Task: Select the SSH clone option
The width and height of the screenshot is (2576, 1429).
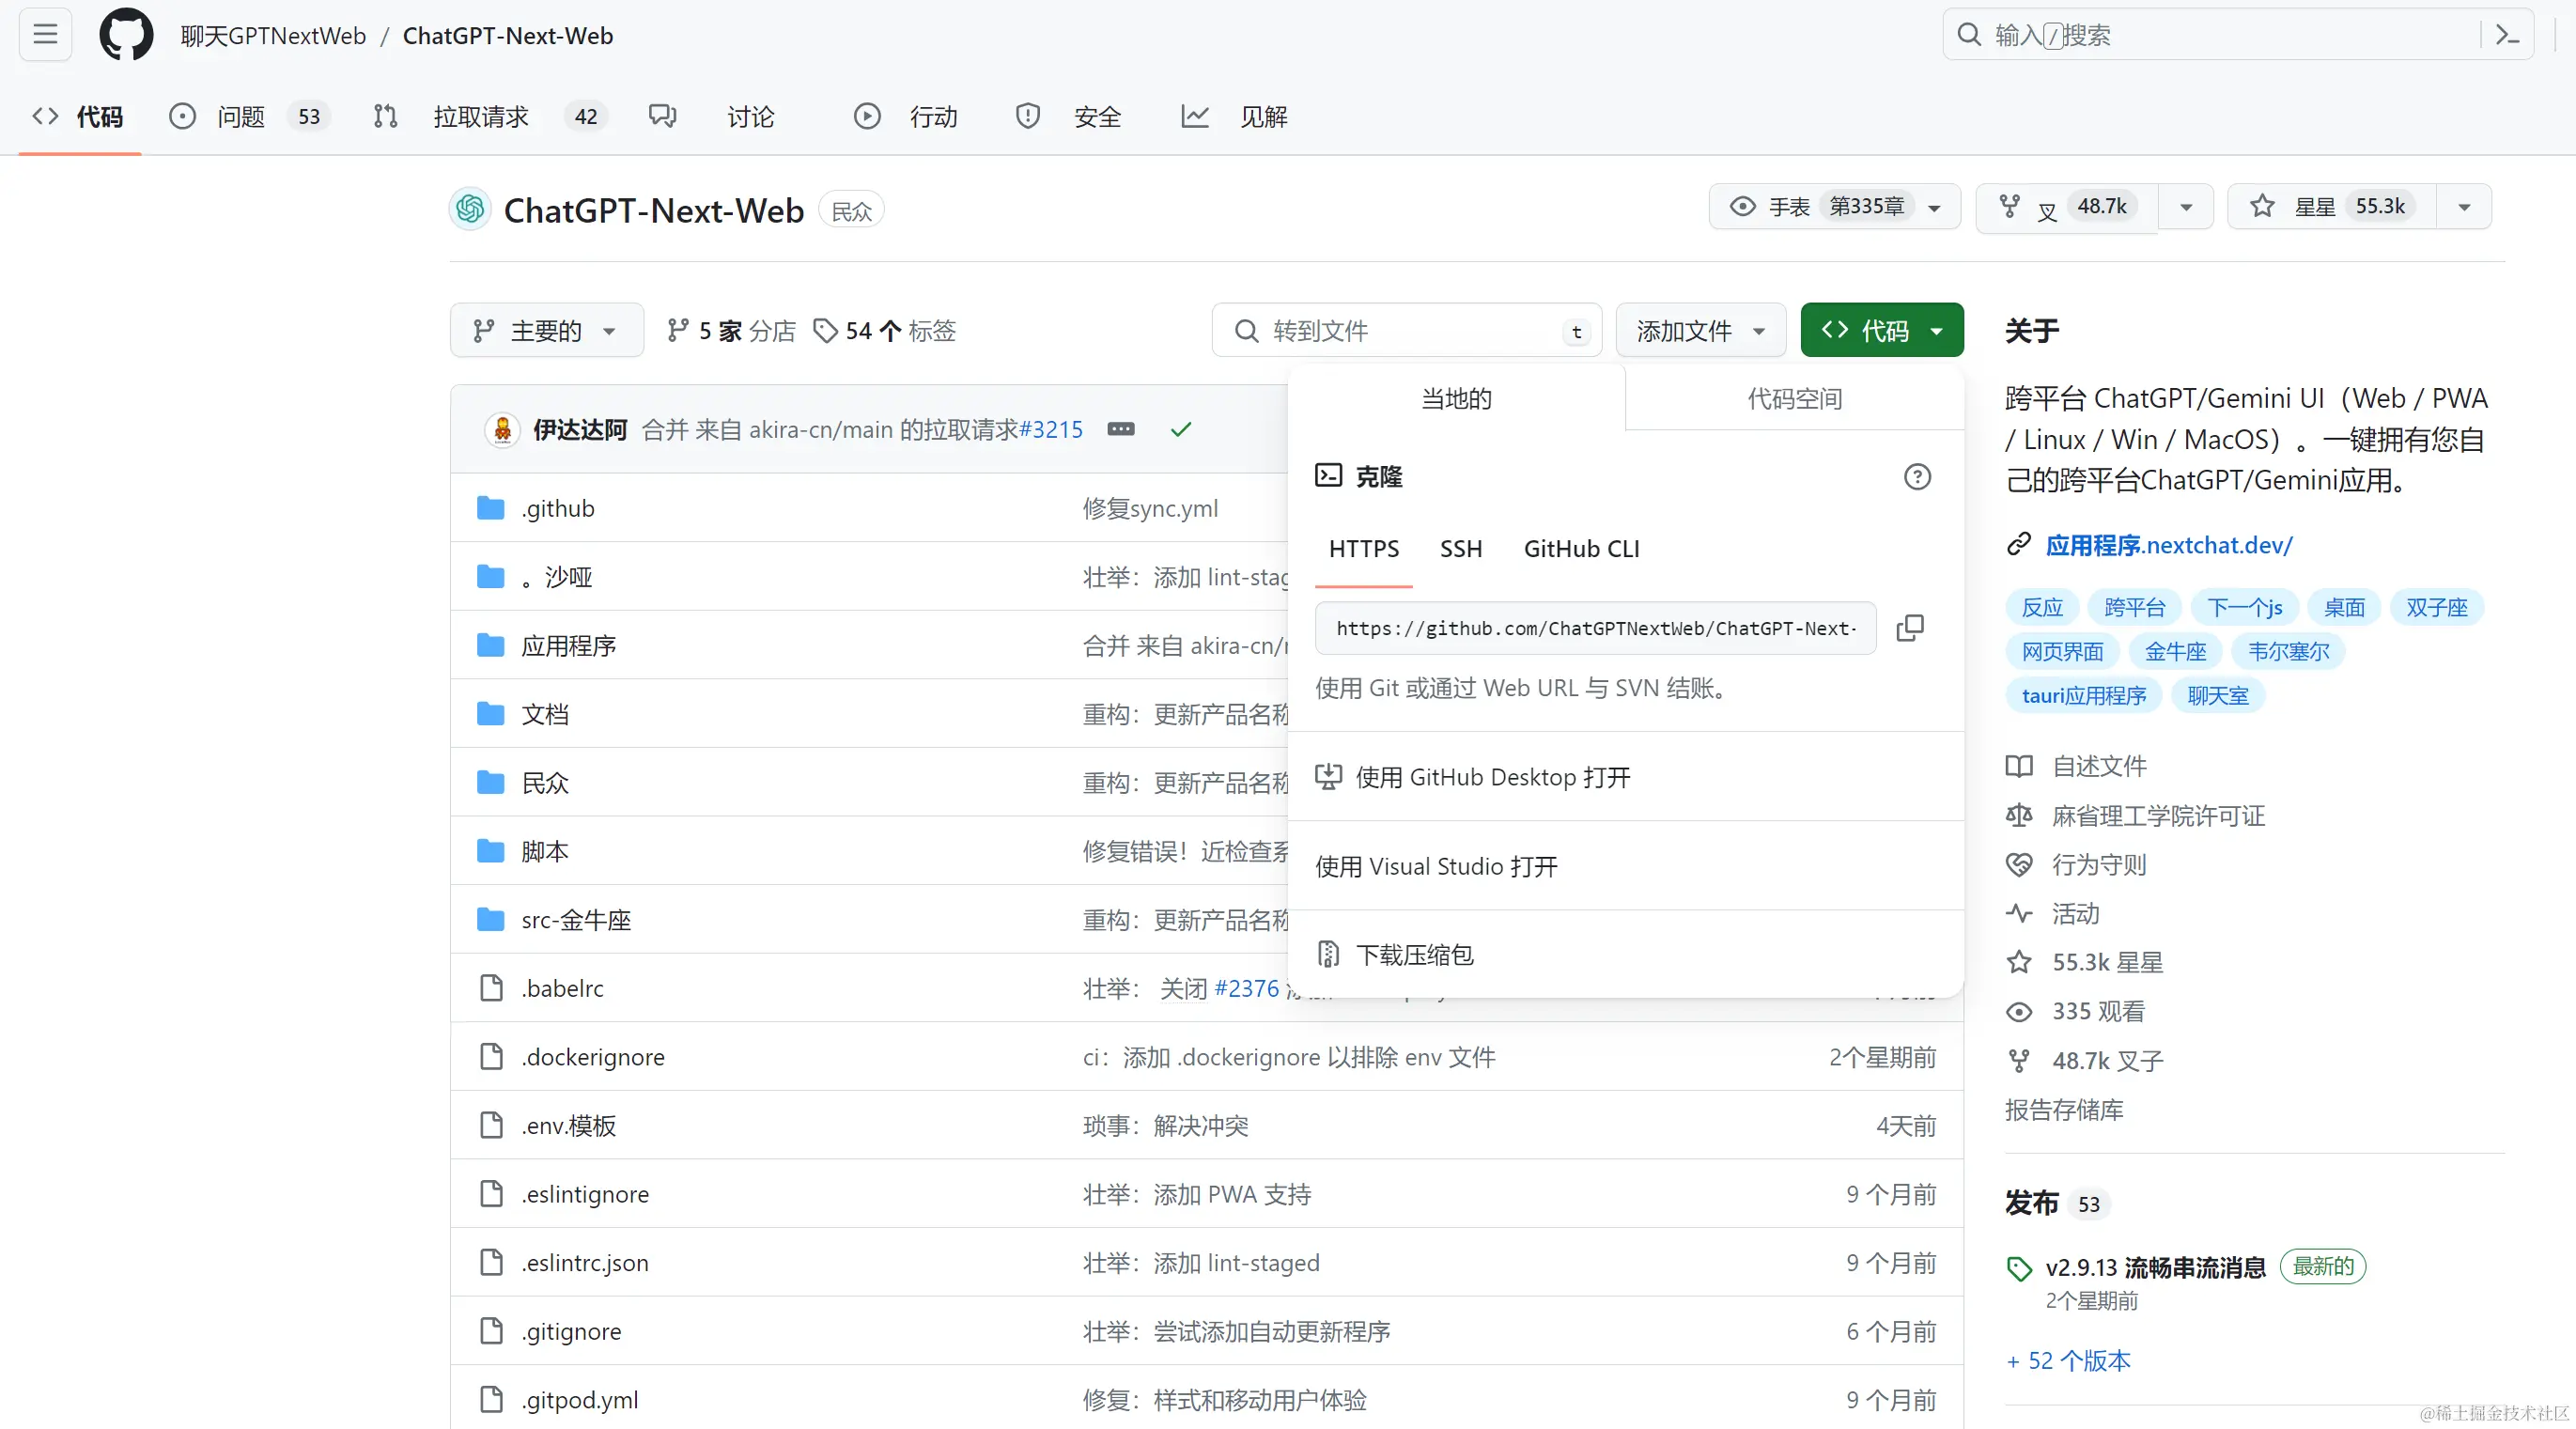Action: pos(1461,548)
